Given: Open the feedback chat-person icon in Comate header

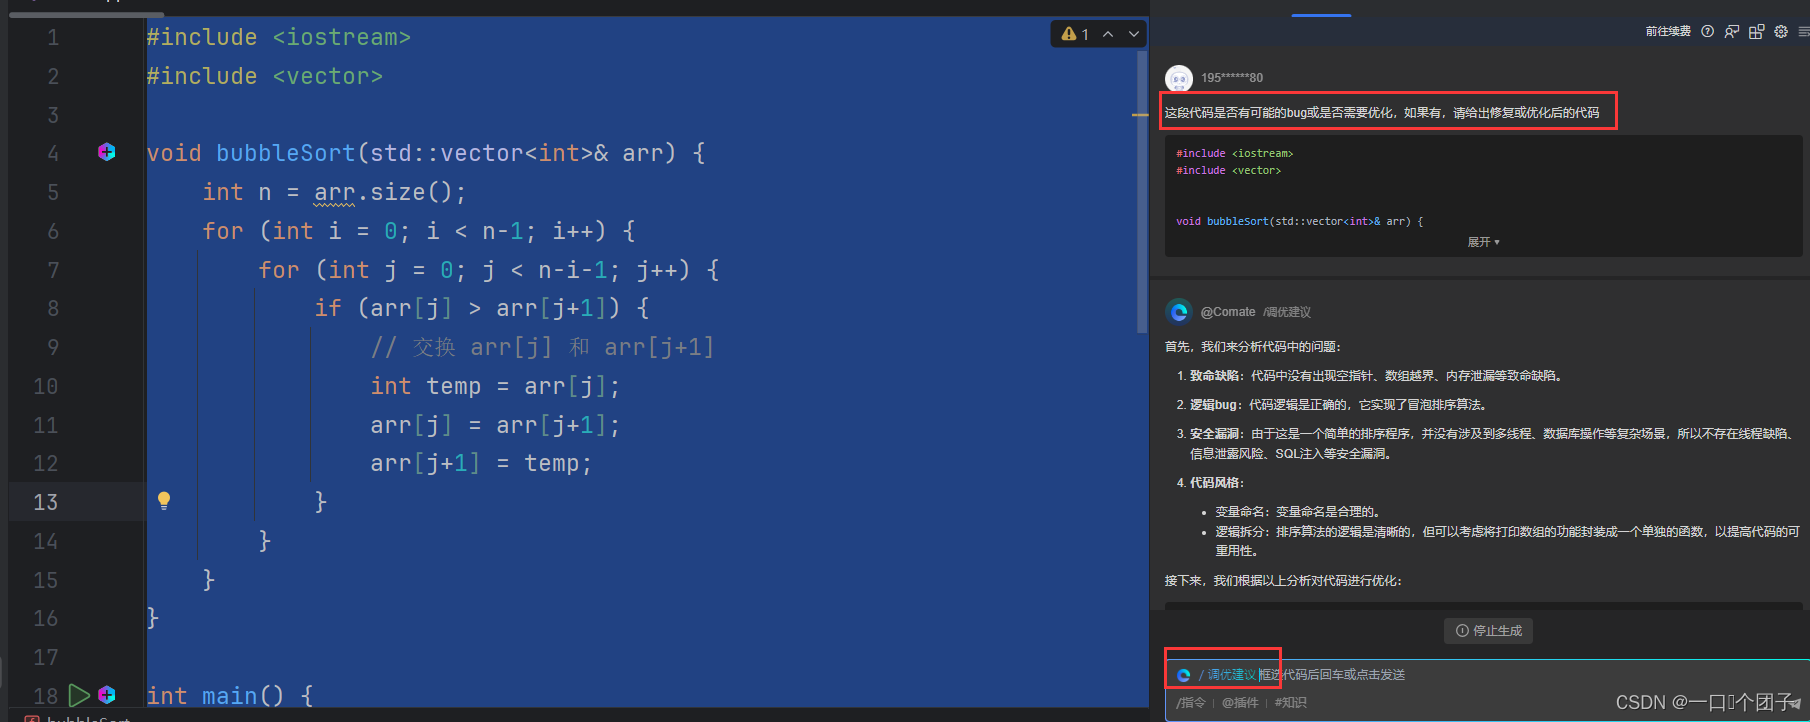Looking at the screenshot, I should coord(1732,31).
